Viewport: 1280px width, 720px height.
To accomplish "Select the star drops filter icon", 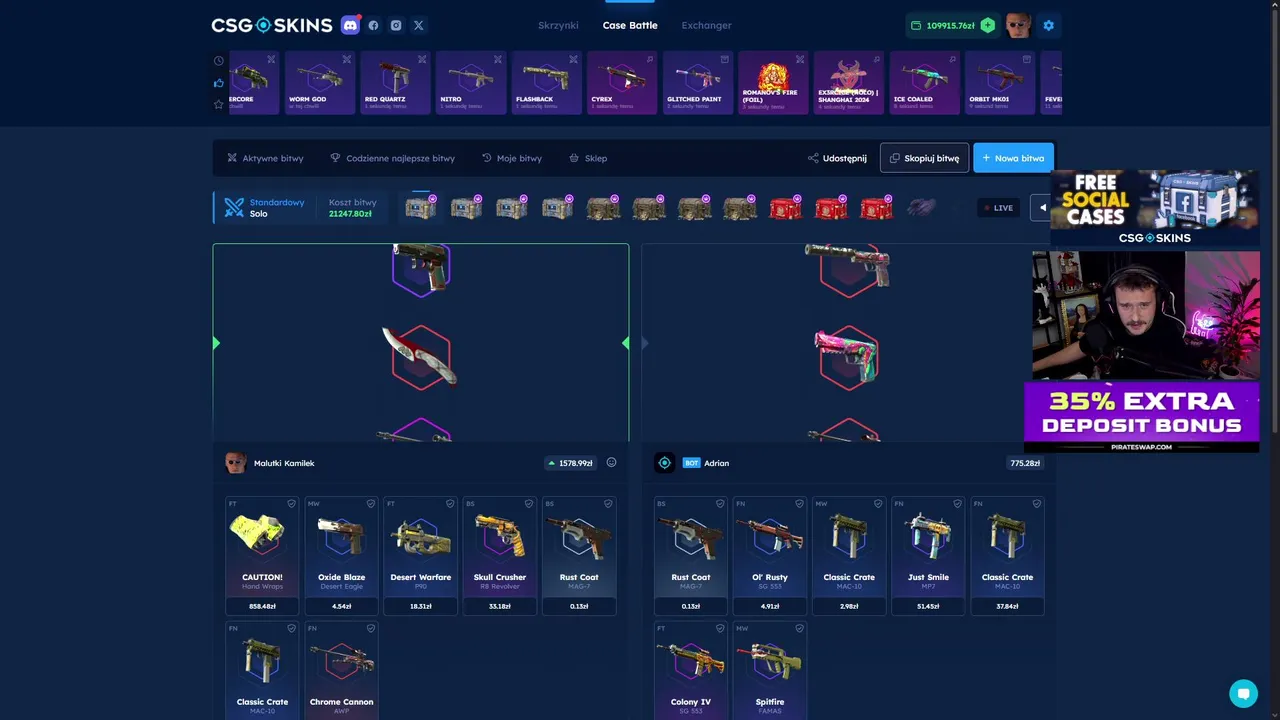I will click(x=219, y=104).
